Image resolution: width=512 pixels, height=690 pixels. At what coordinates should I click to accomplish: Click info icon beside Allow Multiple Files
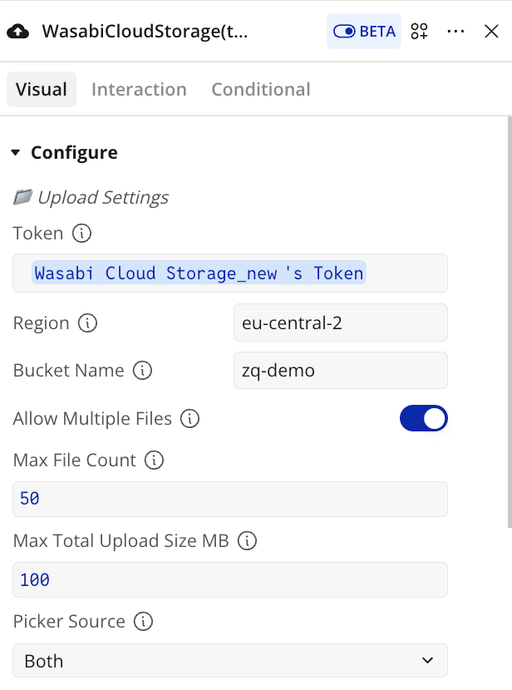pos(190,418)
